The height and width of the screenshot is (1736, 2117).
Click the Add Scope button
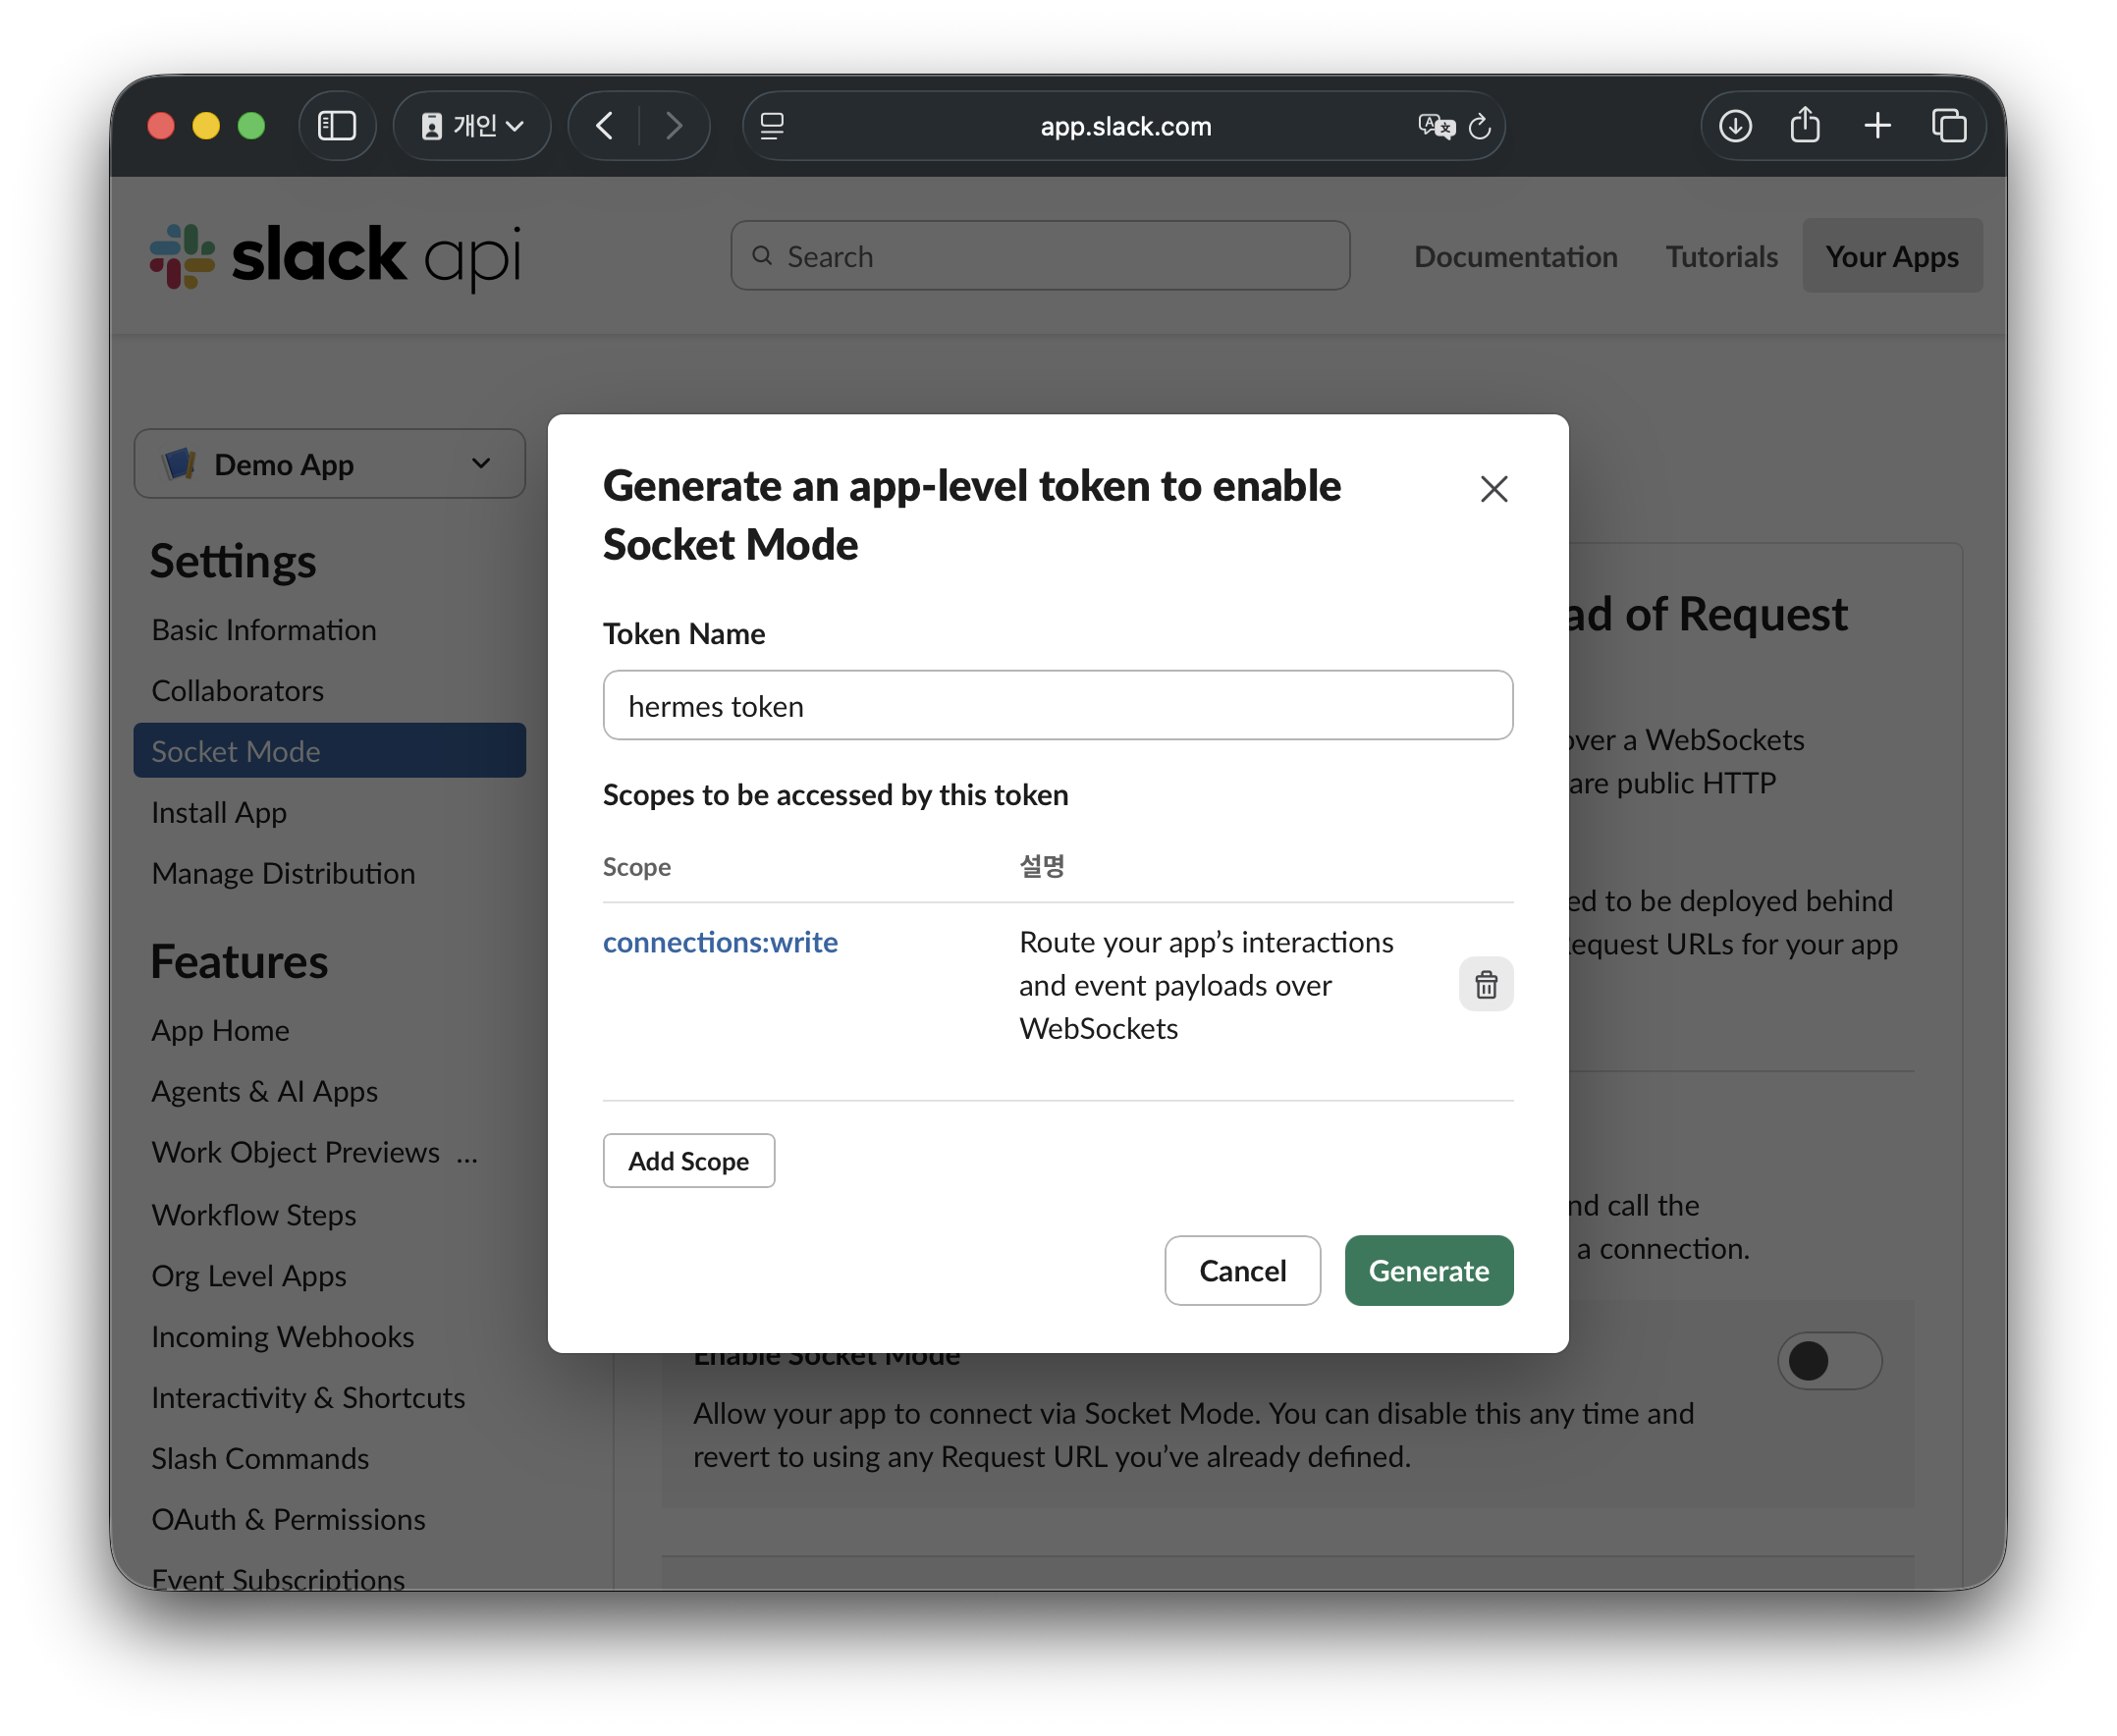pos(688,1161)
